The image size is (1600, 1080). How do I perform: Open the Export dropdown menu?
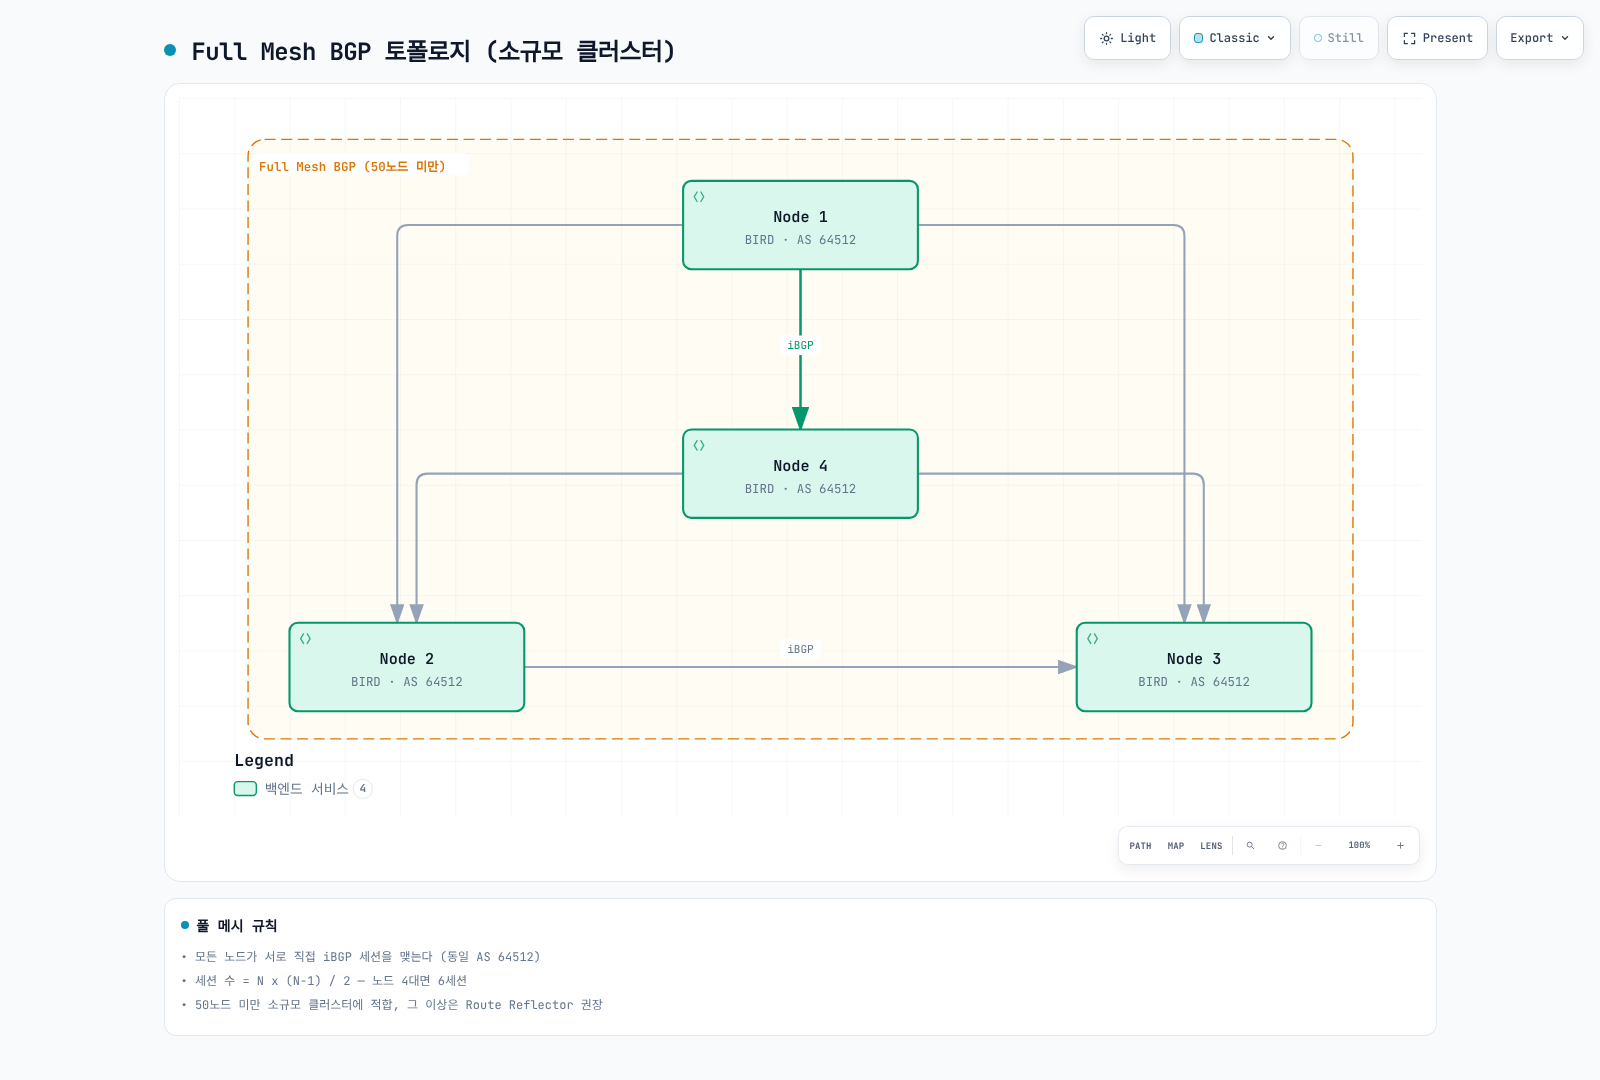click(x=1539, y=38)
